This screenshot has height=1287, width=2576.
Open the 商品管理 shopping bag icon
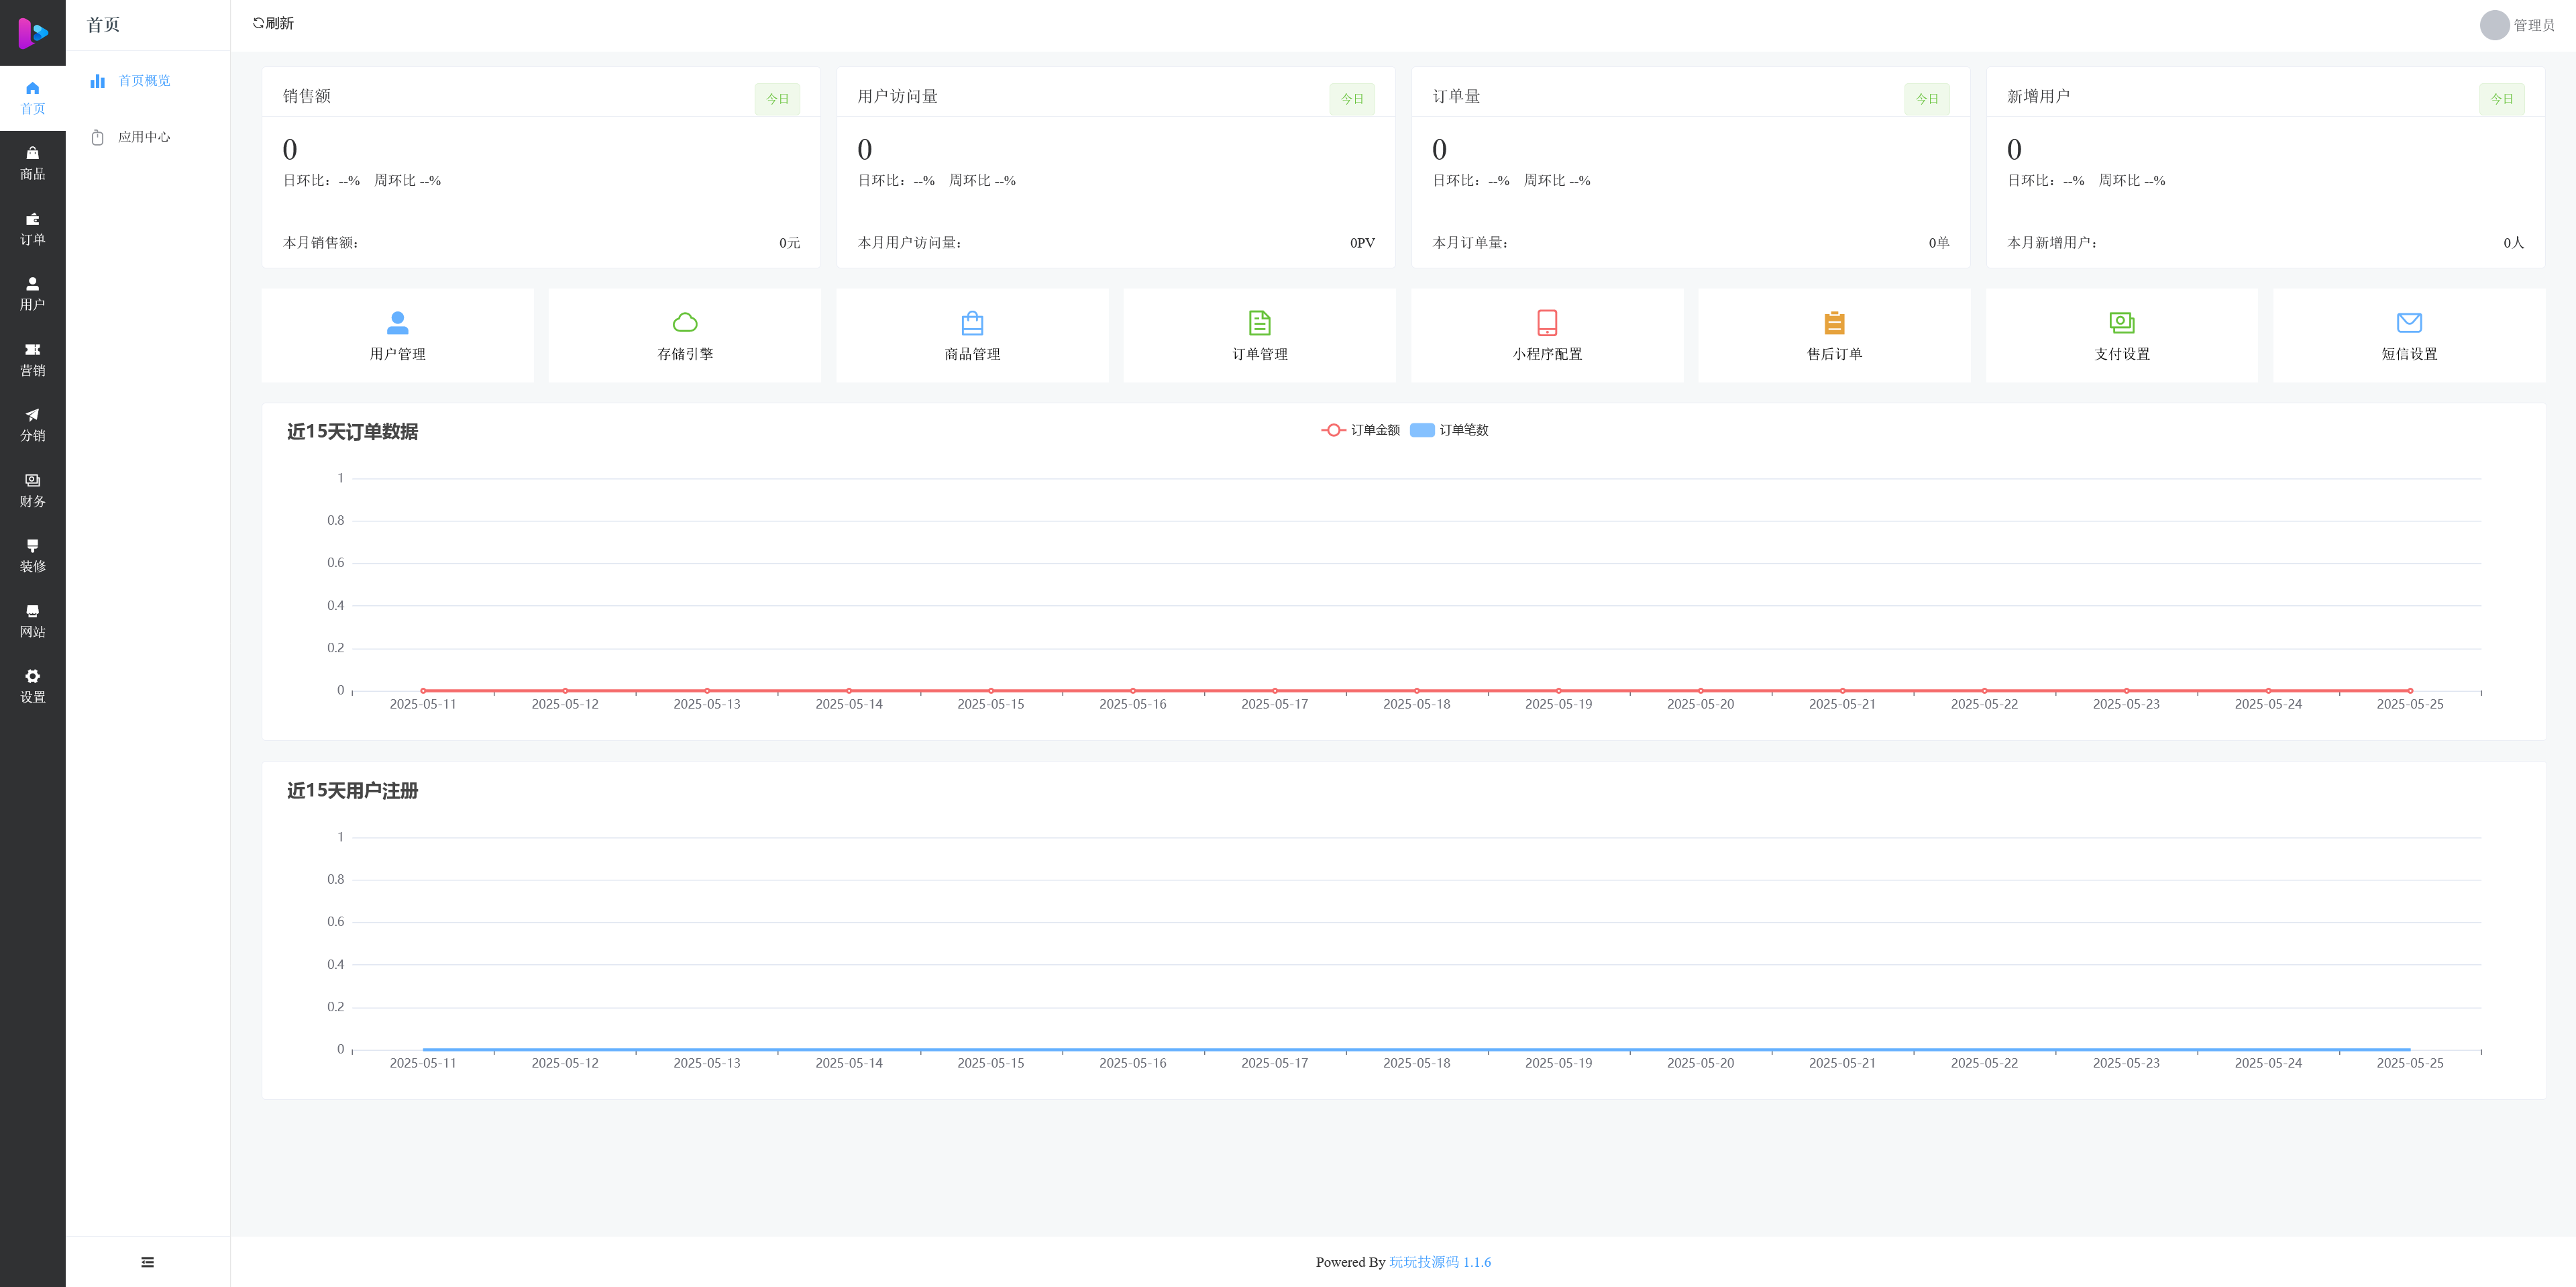tap(972, 322)
